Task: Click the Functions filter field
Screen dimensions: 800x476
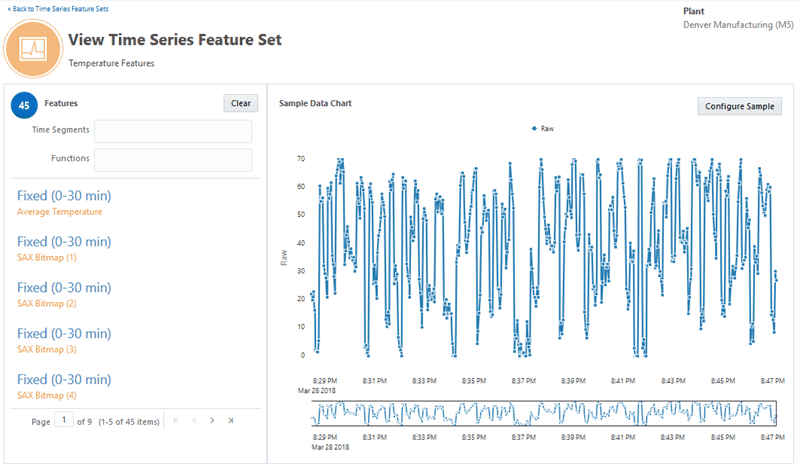Action: point(173,160)
